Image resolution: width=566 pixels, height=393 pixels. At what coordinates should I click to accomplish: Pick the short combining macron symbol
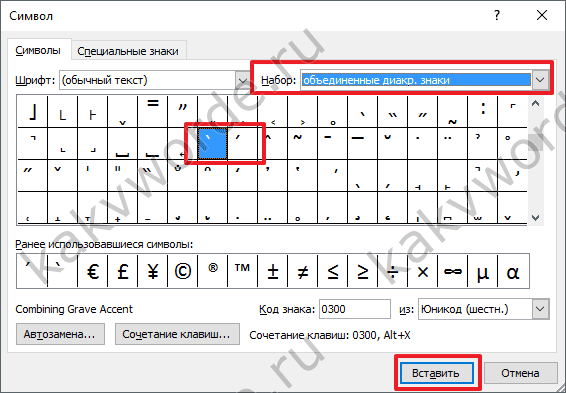pos(332,143)
